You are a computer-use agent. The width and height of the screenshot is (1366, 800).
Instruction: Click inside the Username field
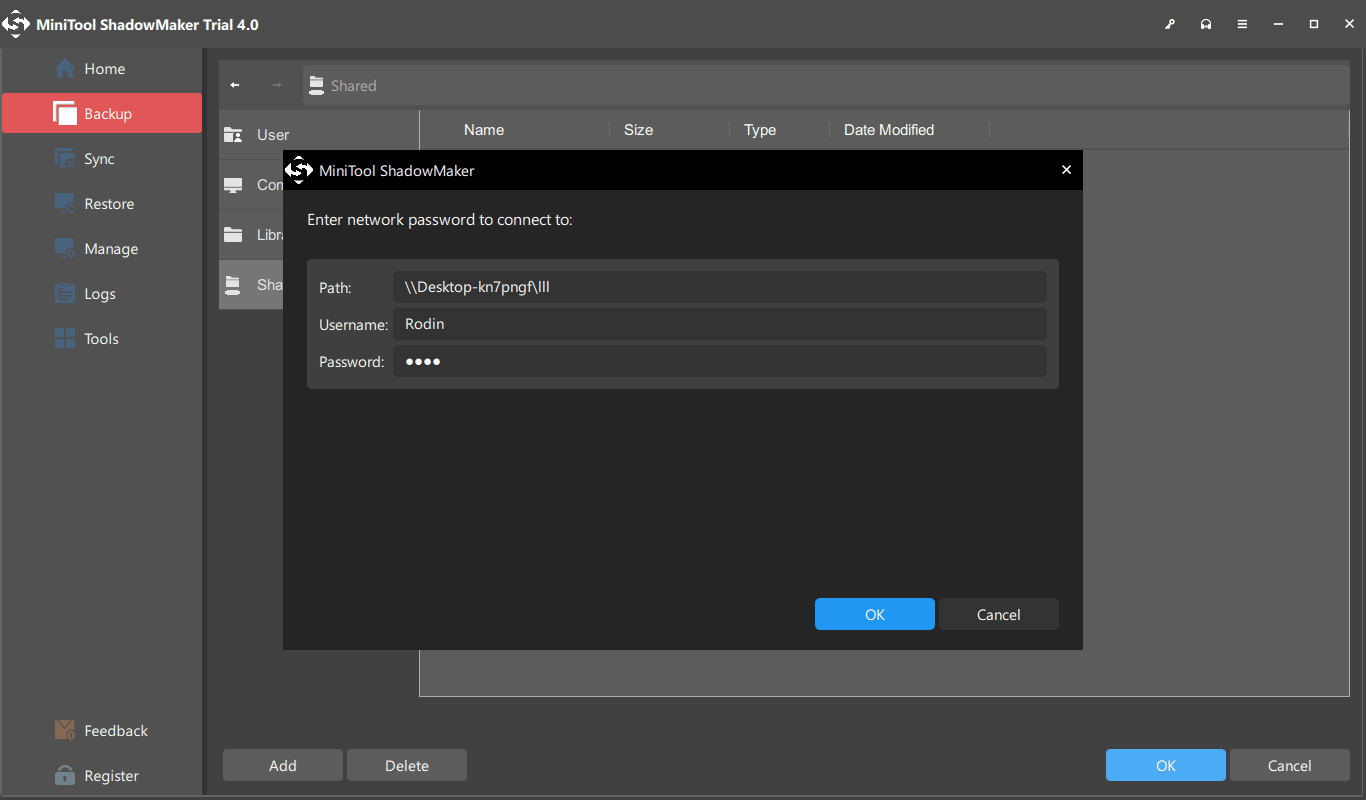720,323
